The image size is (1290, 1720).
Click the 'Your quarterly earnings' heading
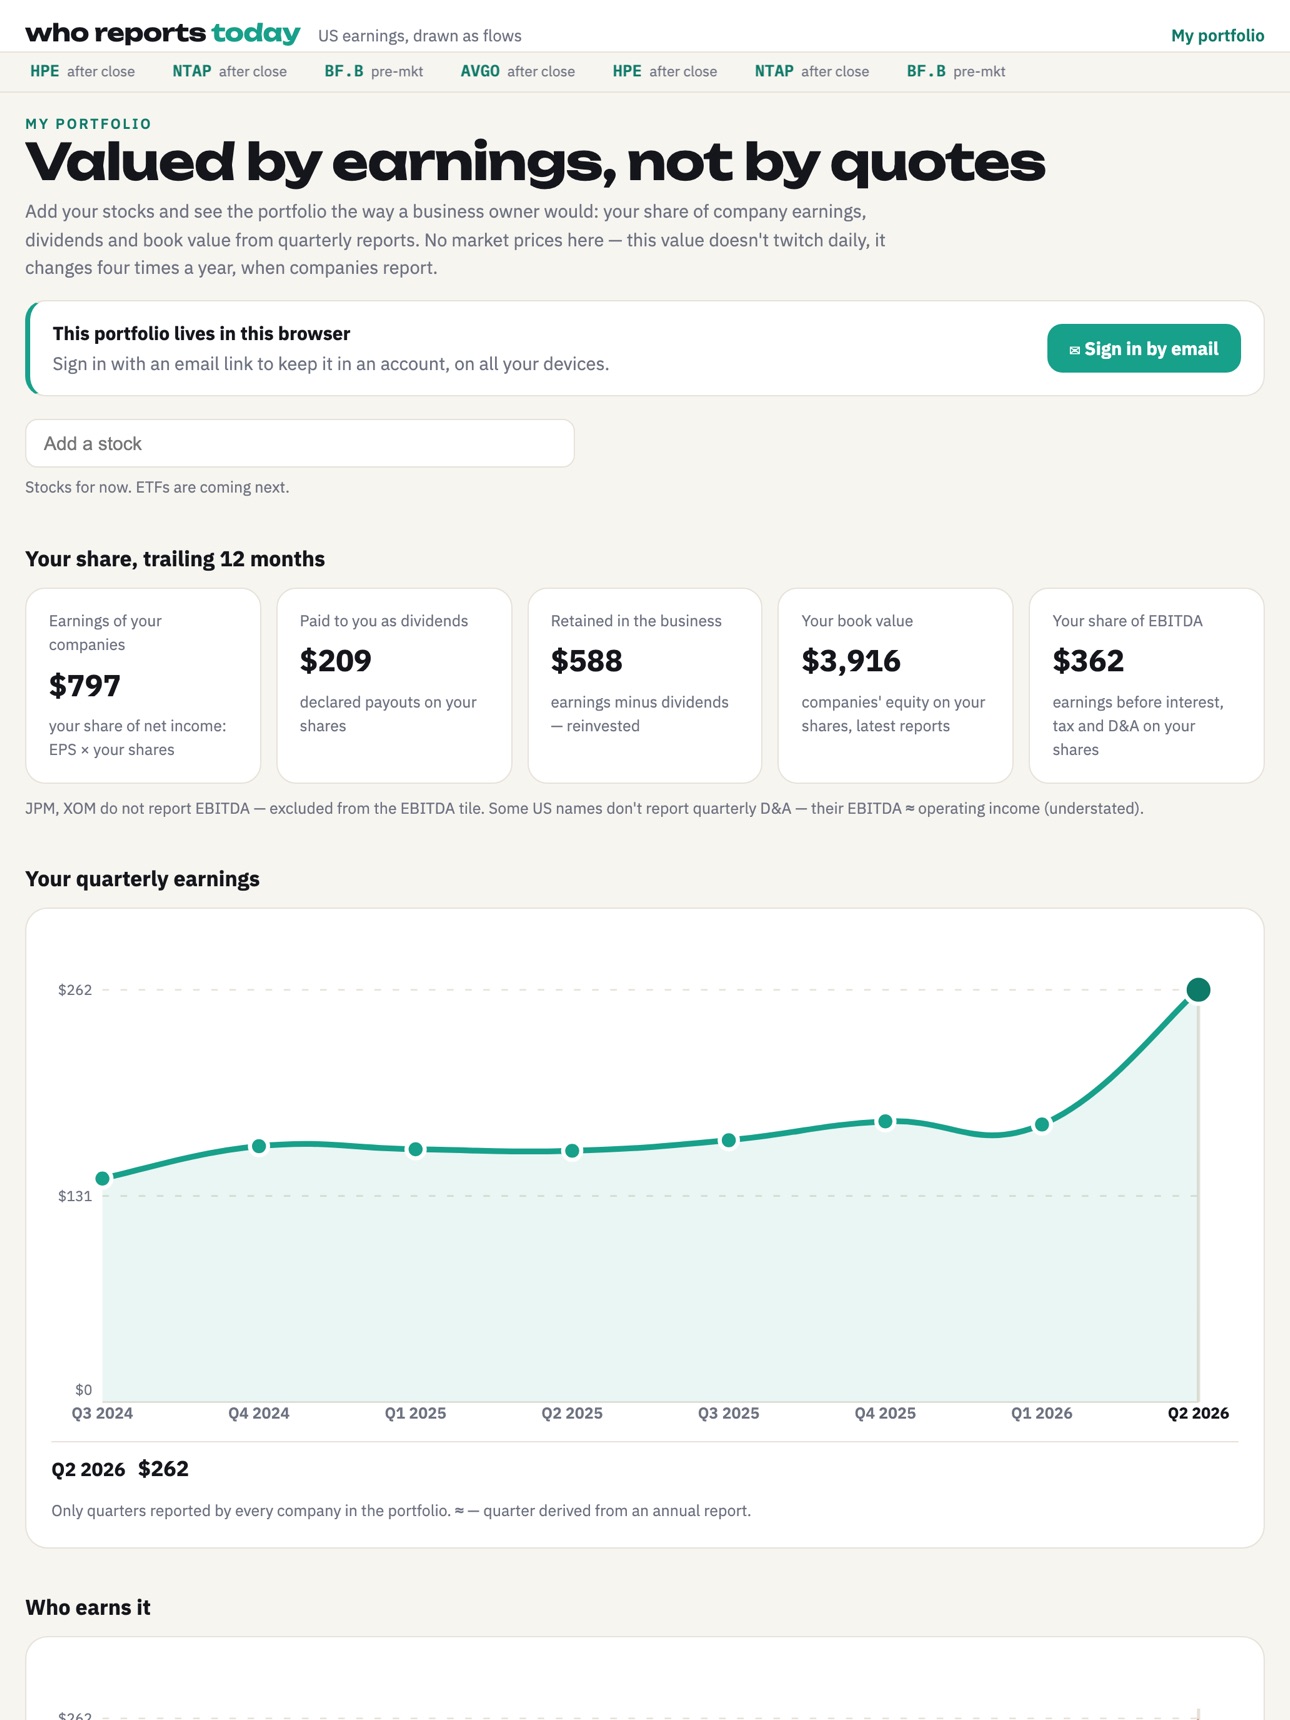click(x=142, y=879)
